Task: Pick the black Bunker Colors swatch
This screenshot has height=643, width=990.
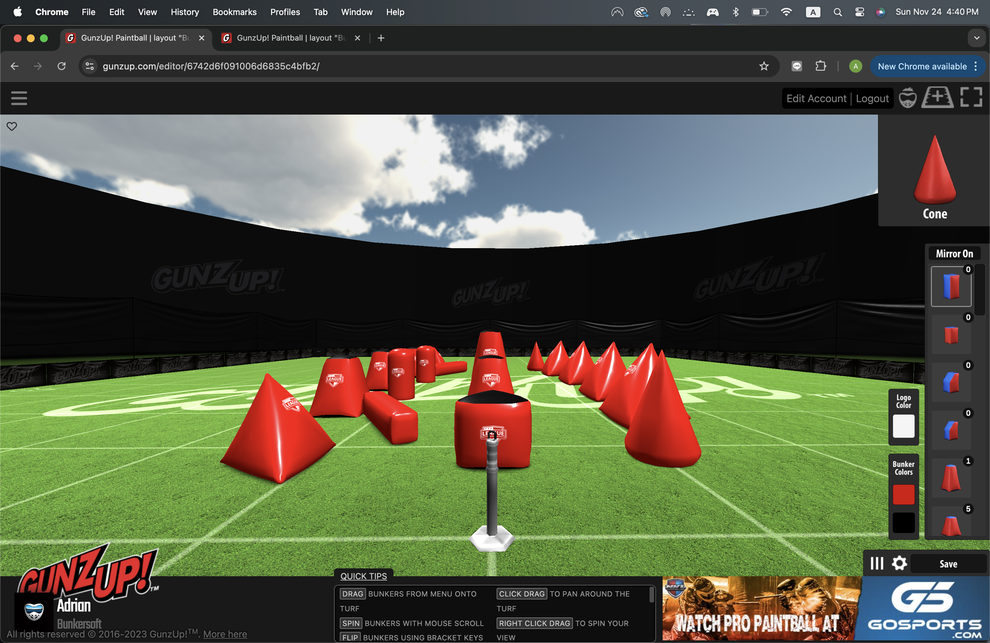Action: coord(904,522)
